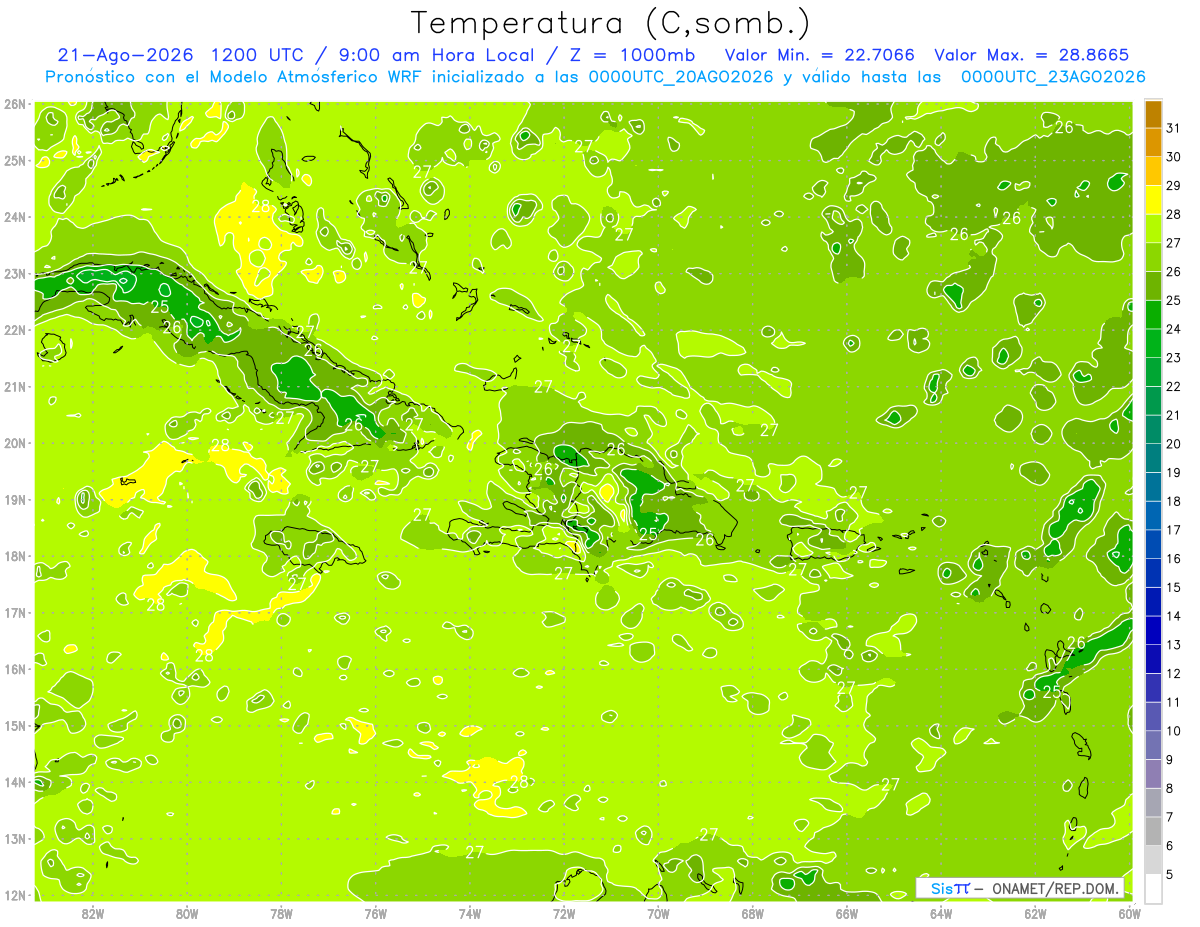The height and width of the screenshot is (927, 1200).
Task: Click the gray color bar segment between 6 and 7
Action: (x=1153, y=831)
